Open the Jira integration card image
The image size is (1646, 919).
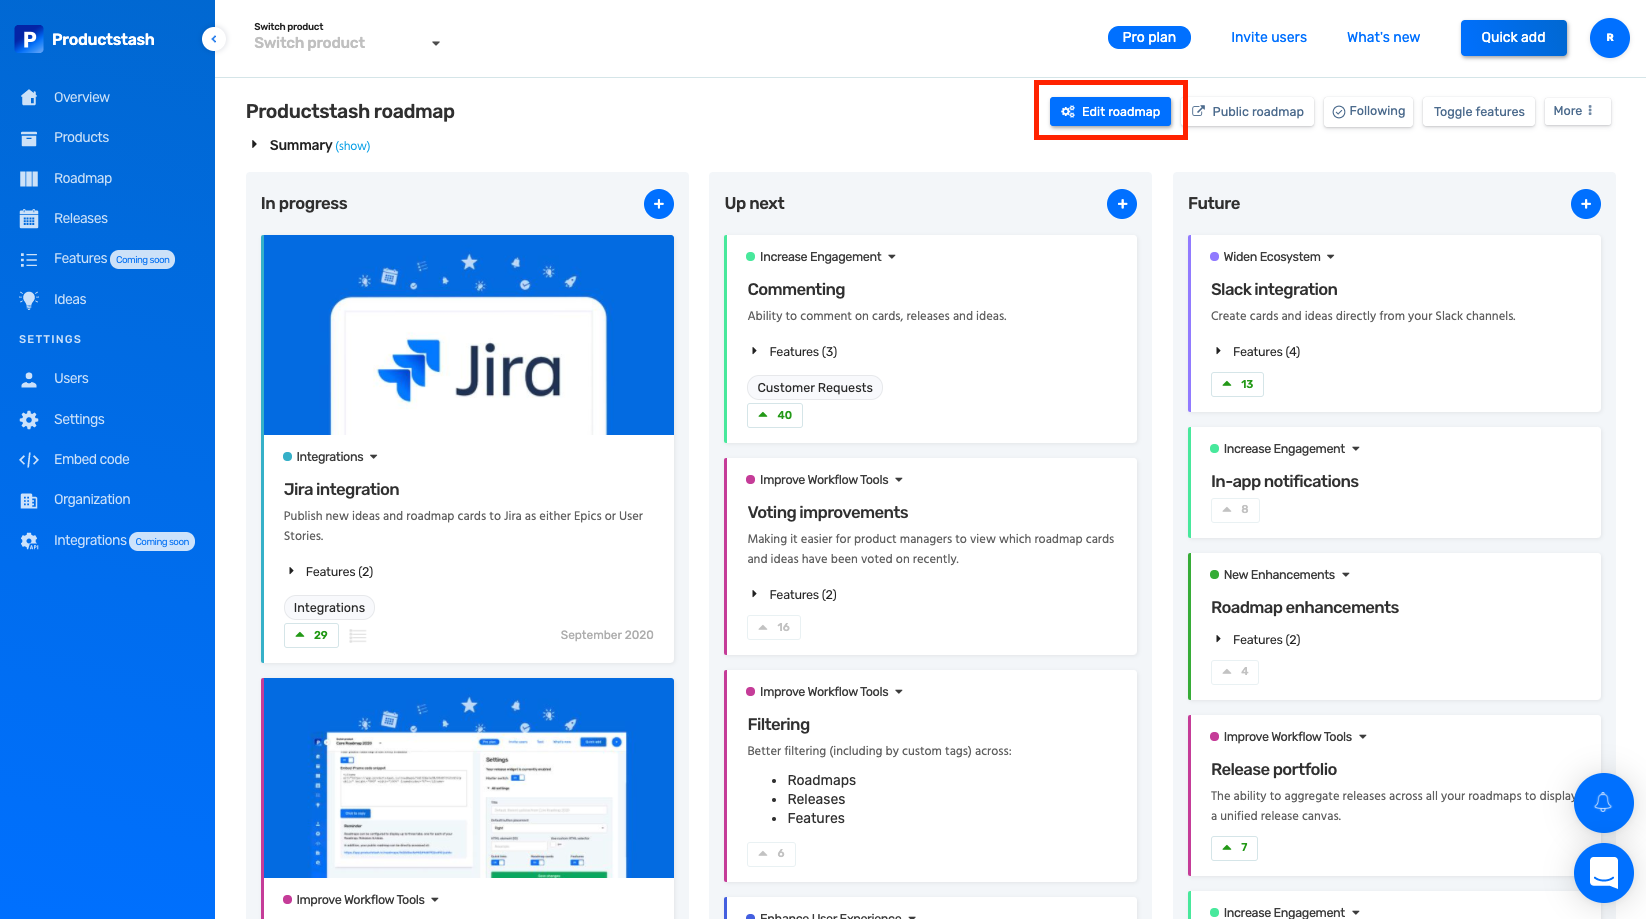[x=469, y=335]
